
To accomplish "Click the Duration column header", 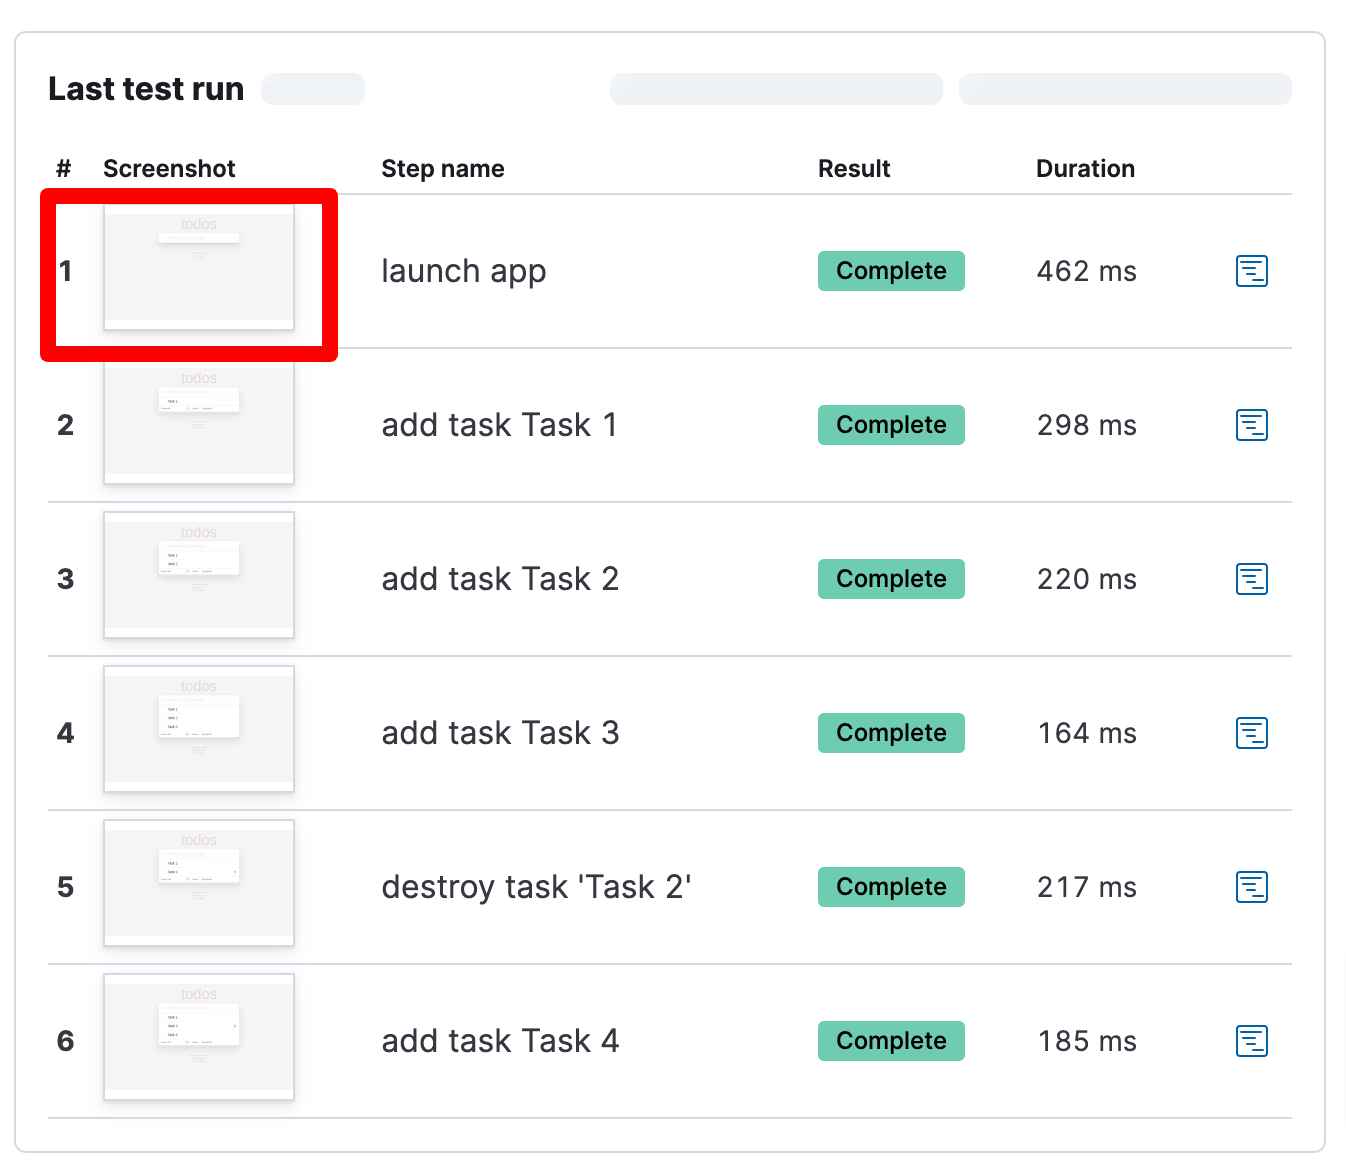I will click(1085, 168).
